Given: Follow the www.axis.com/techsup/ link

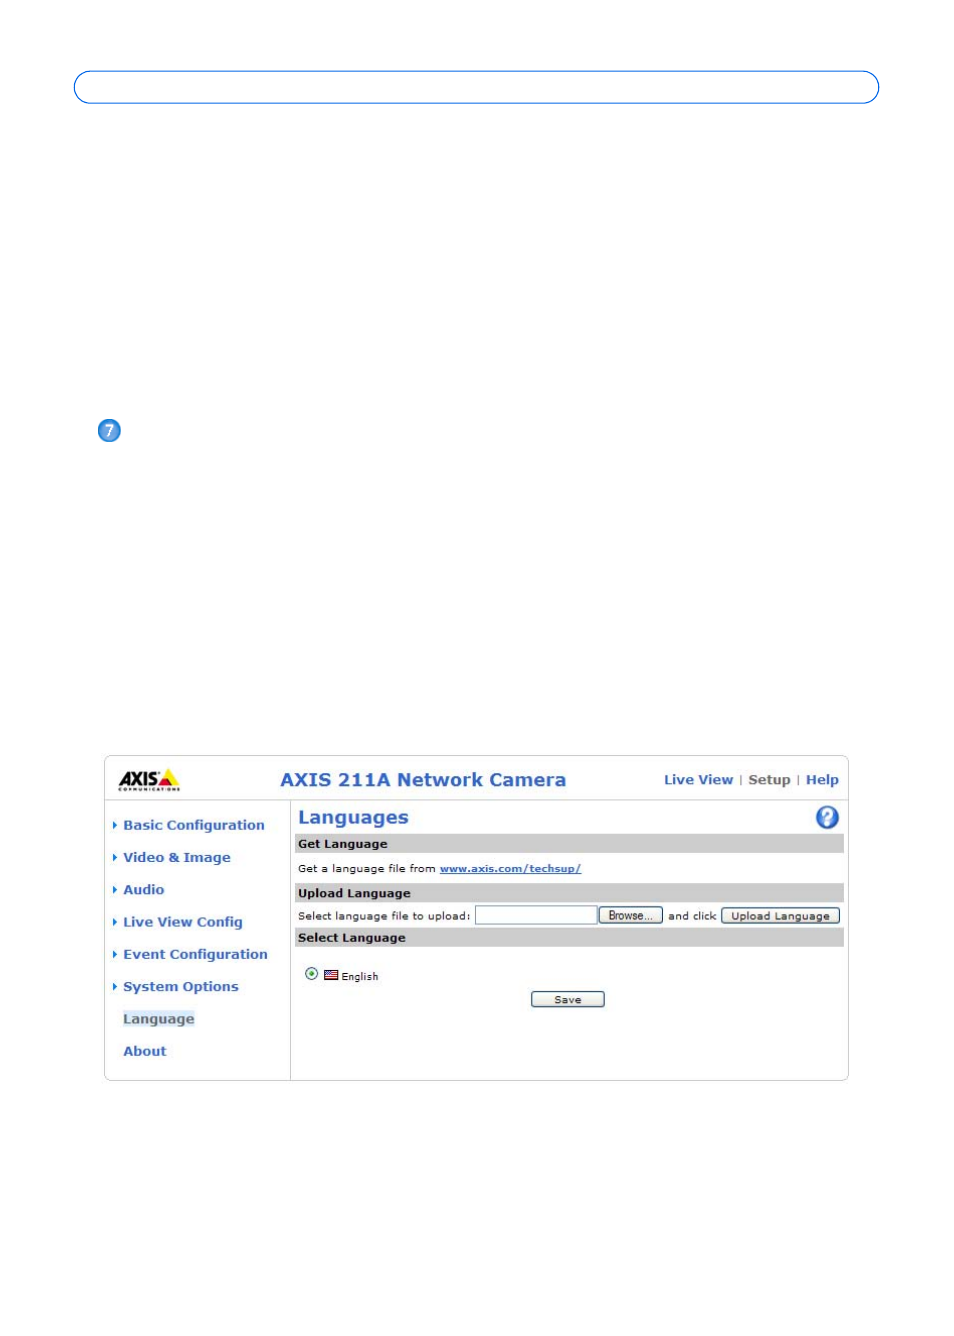Looking at the screenshot, I should pyautogui.click(x=510, y=868).
